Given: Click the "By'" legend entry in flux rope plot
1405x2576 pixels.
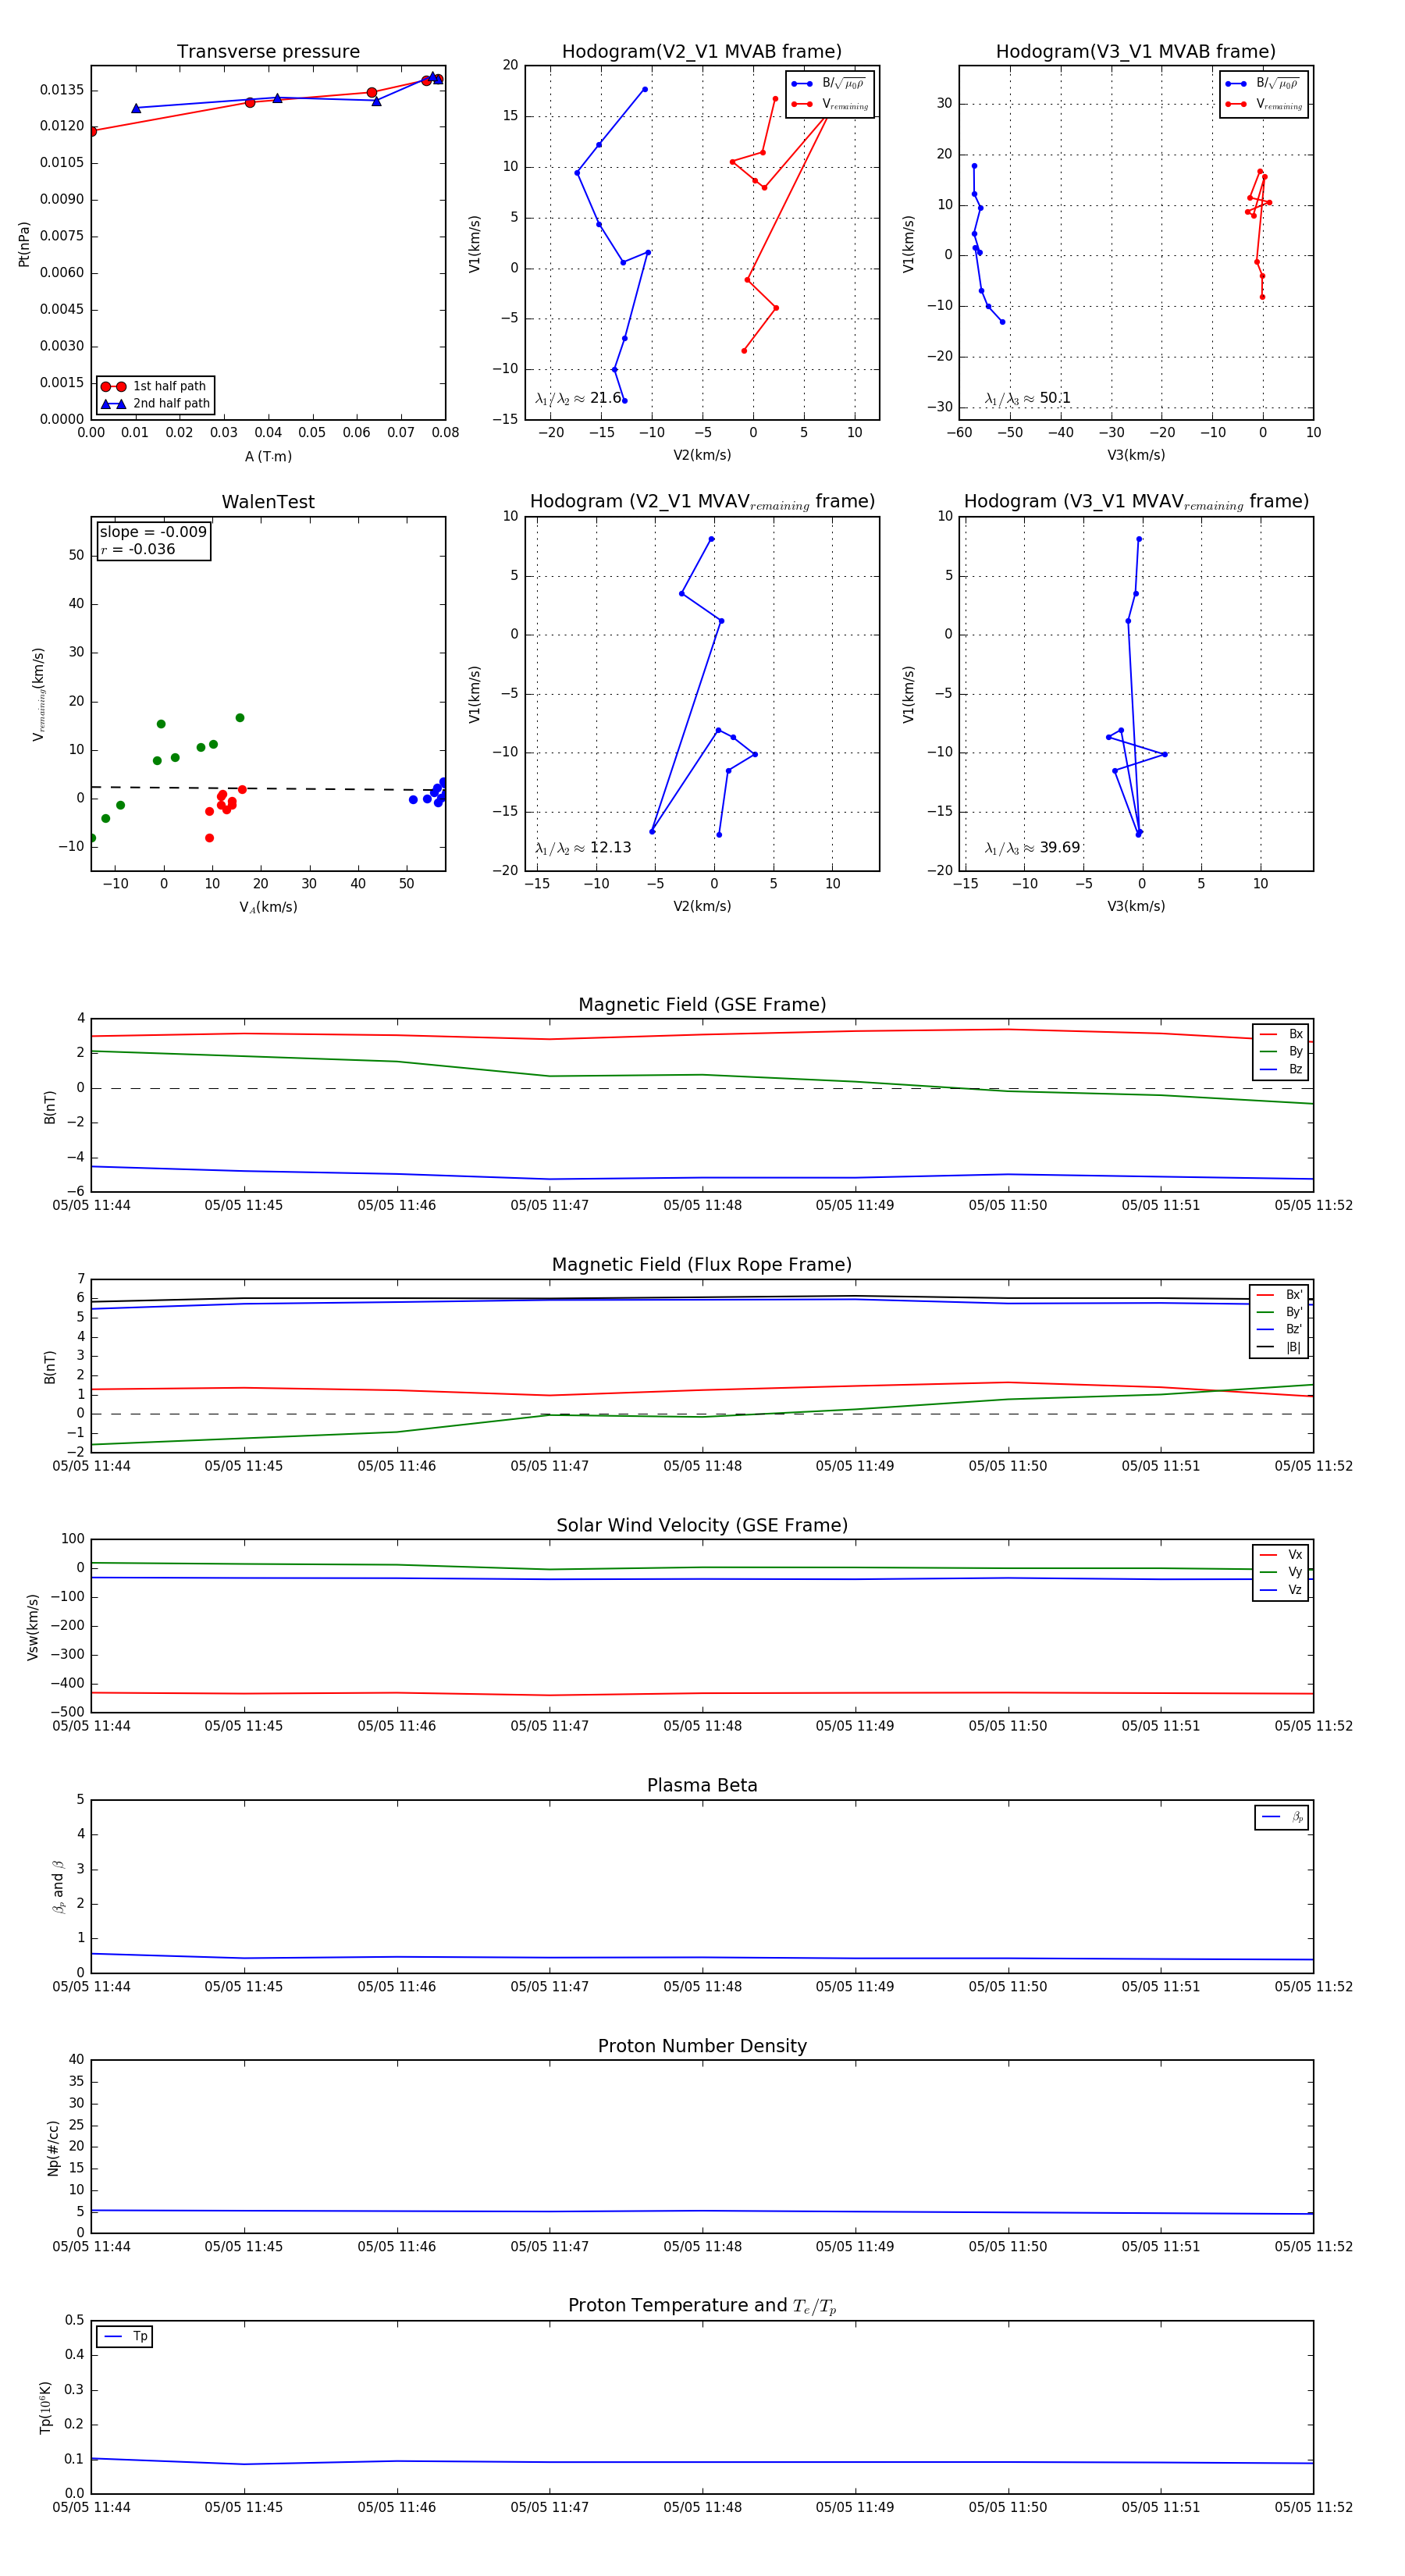Looking at the screenshot, I should (1279, 1312).
